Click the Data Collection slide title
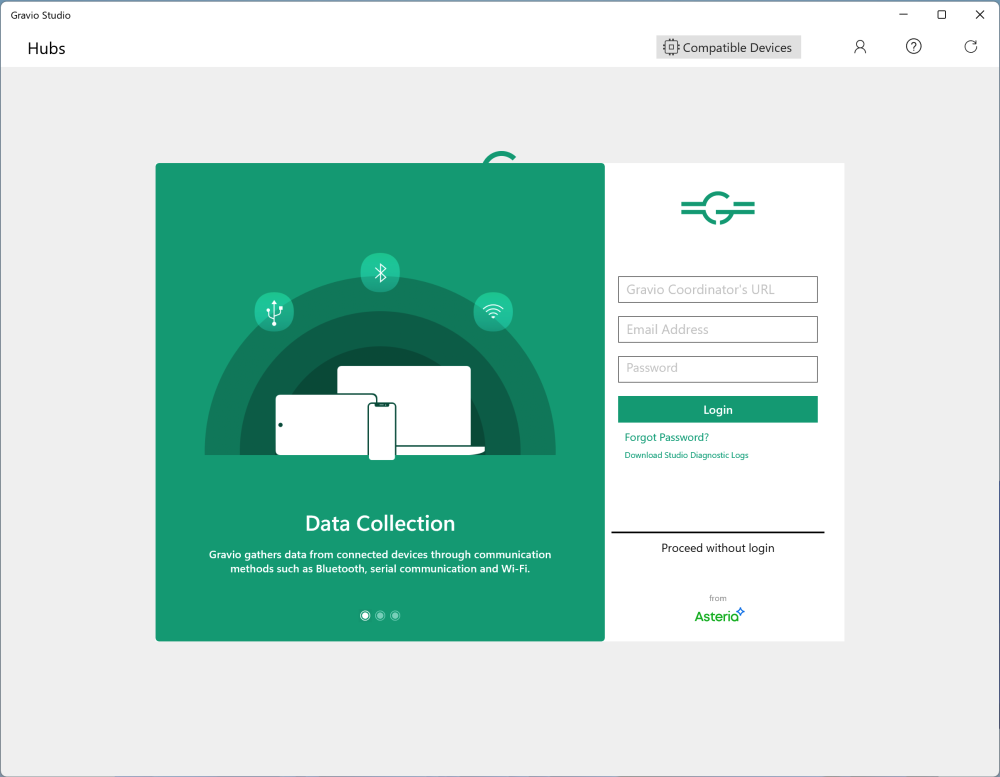The height and width of the screenshot is (777, 1000). 380,524
